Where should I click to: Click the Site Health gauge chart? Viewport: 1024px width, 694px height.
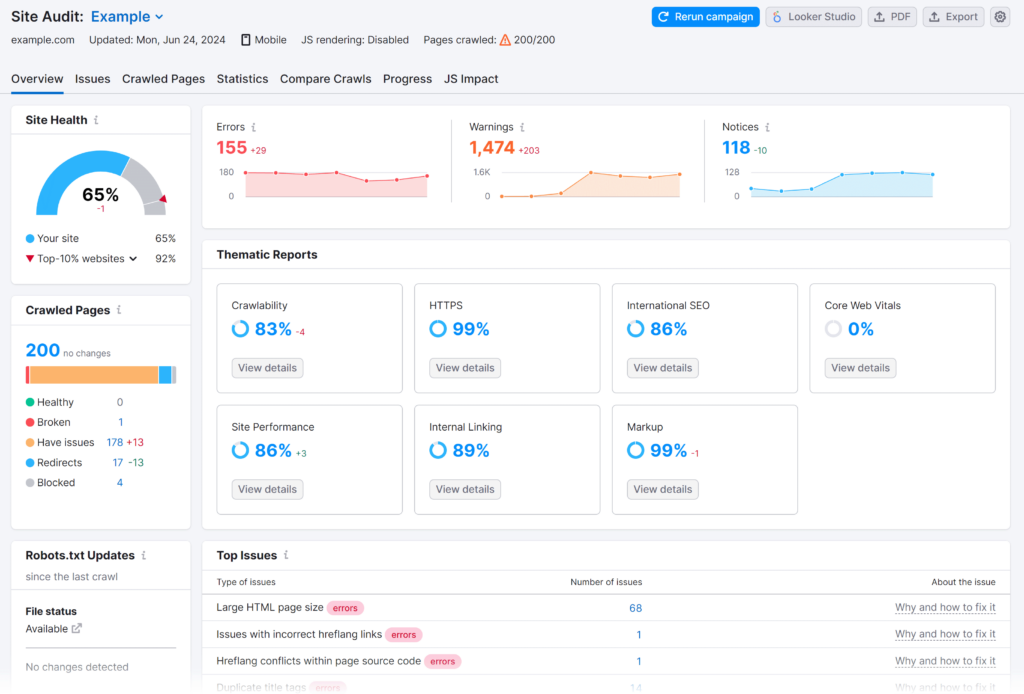point(101,183)
